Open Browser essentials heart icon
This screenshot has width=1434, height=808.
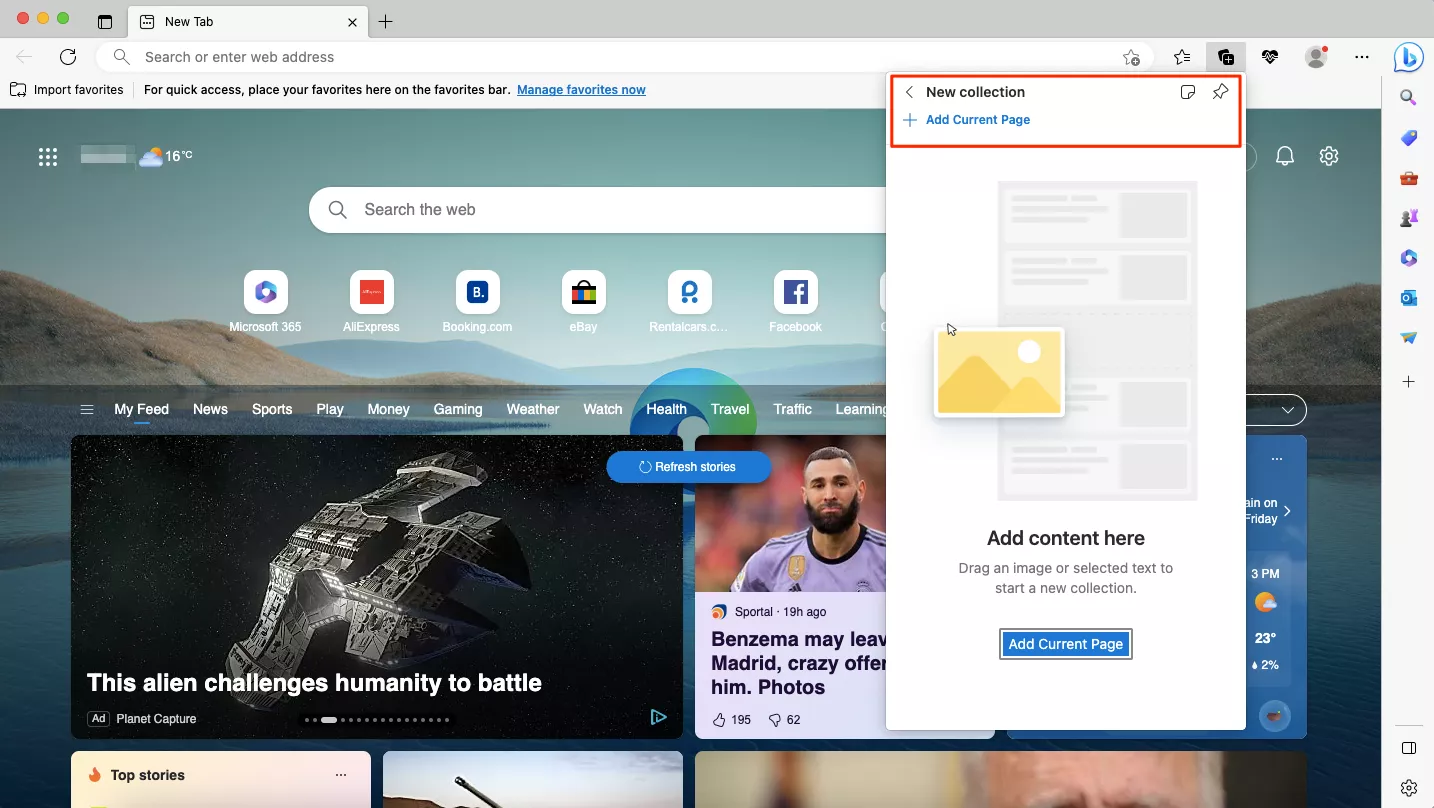click(1270, 57)
